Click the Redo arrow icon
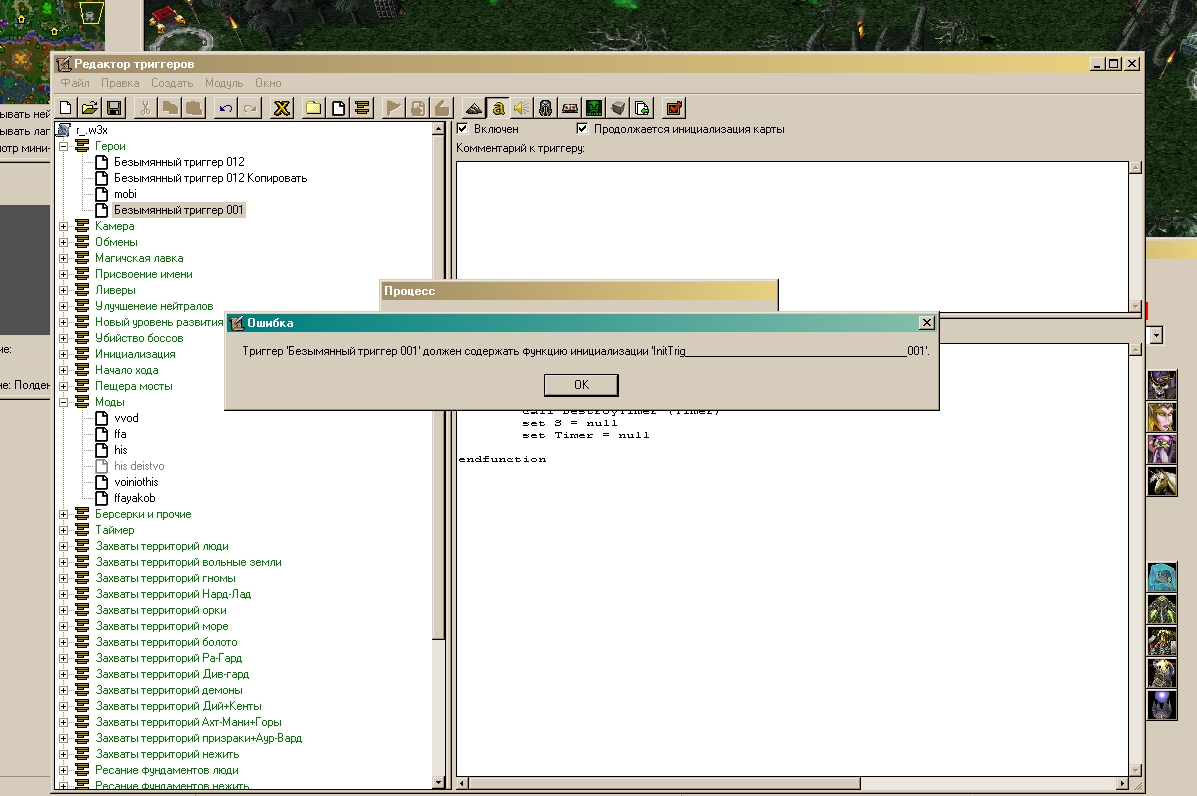Image resolution: width=1197 pixels, height=796 pixels. click(x=250, y=108)
